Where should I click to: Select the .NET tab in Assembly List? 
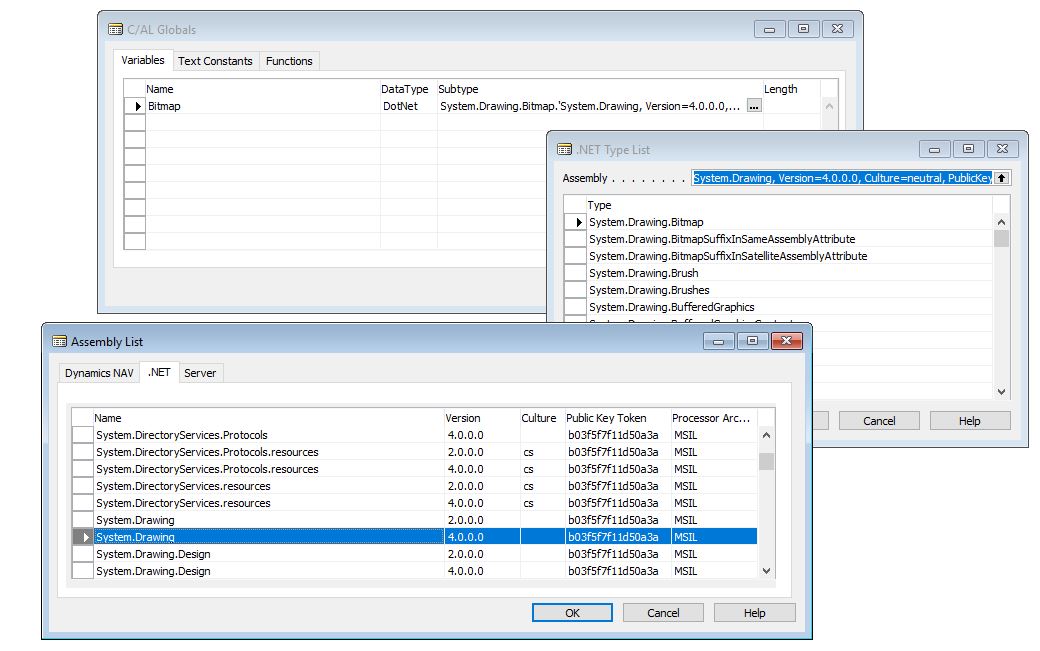[159, 373]
